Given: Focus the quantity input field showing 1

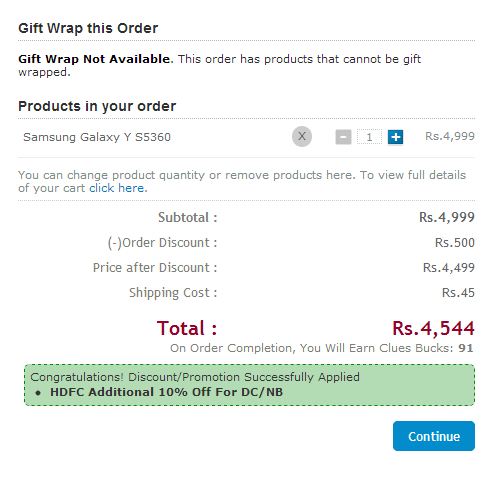Looking at the screenshot, I should click(369, 137).
